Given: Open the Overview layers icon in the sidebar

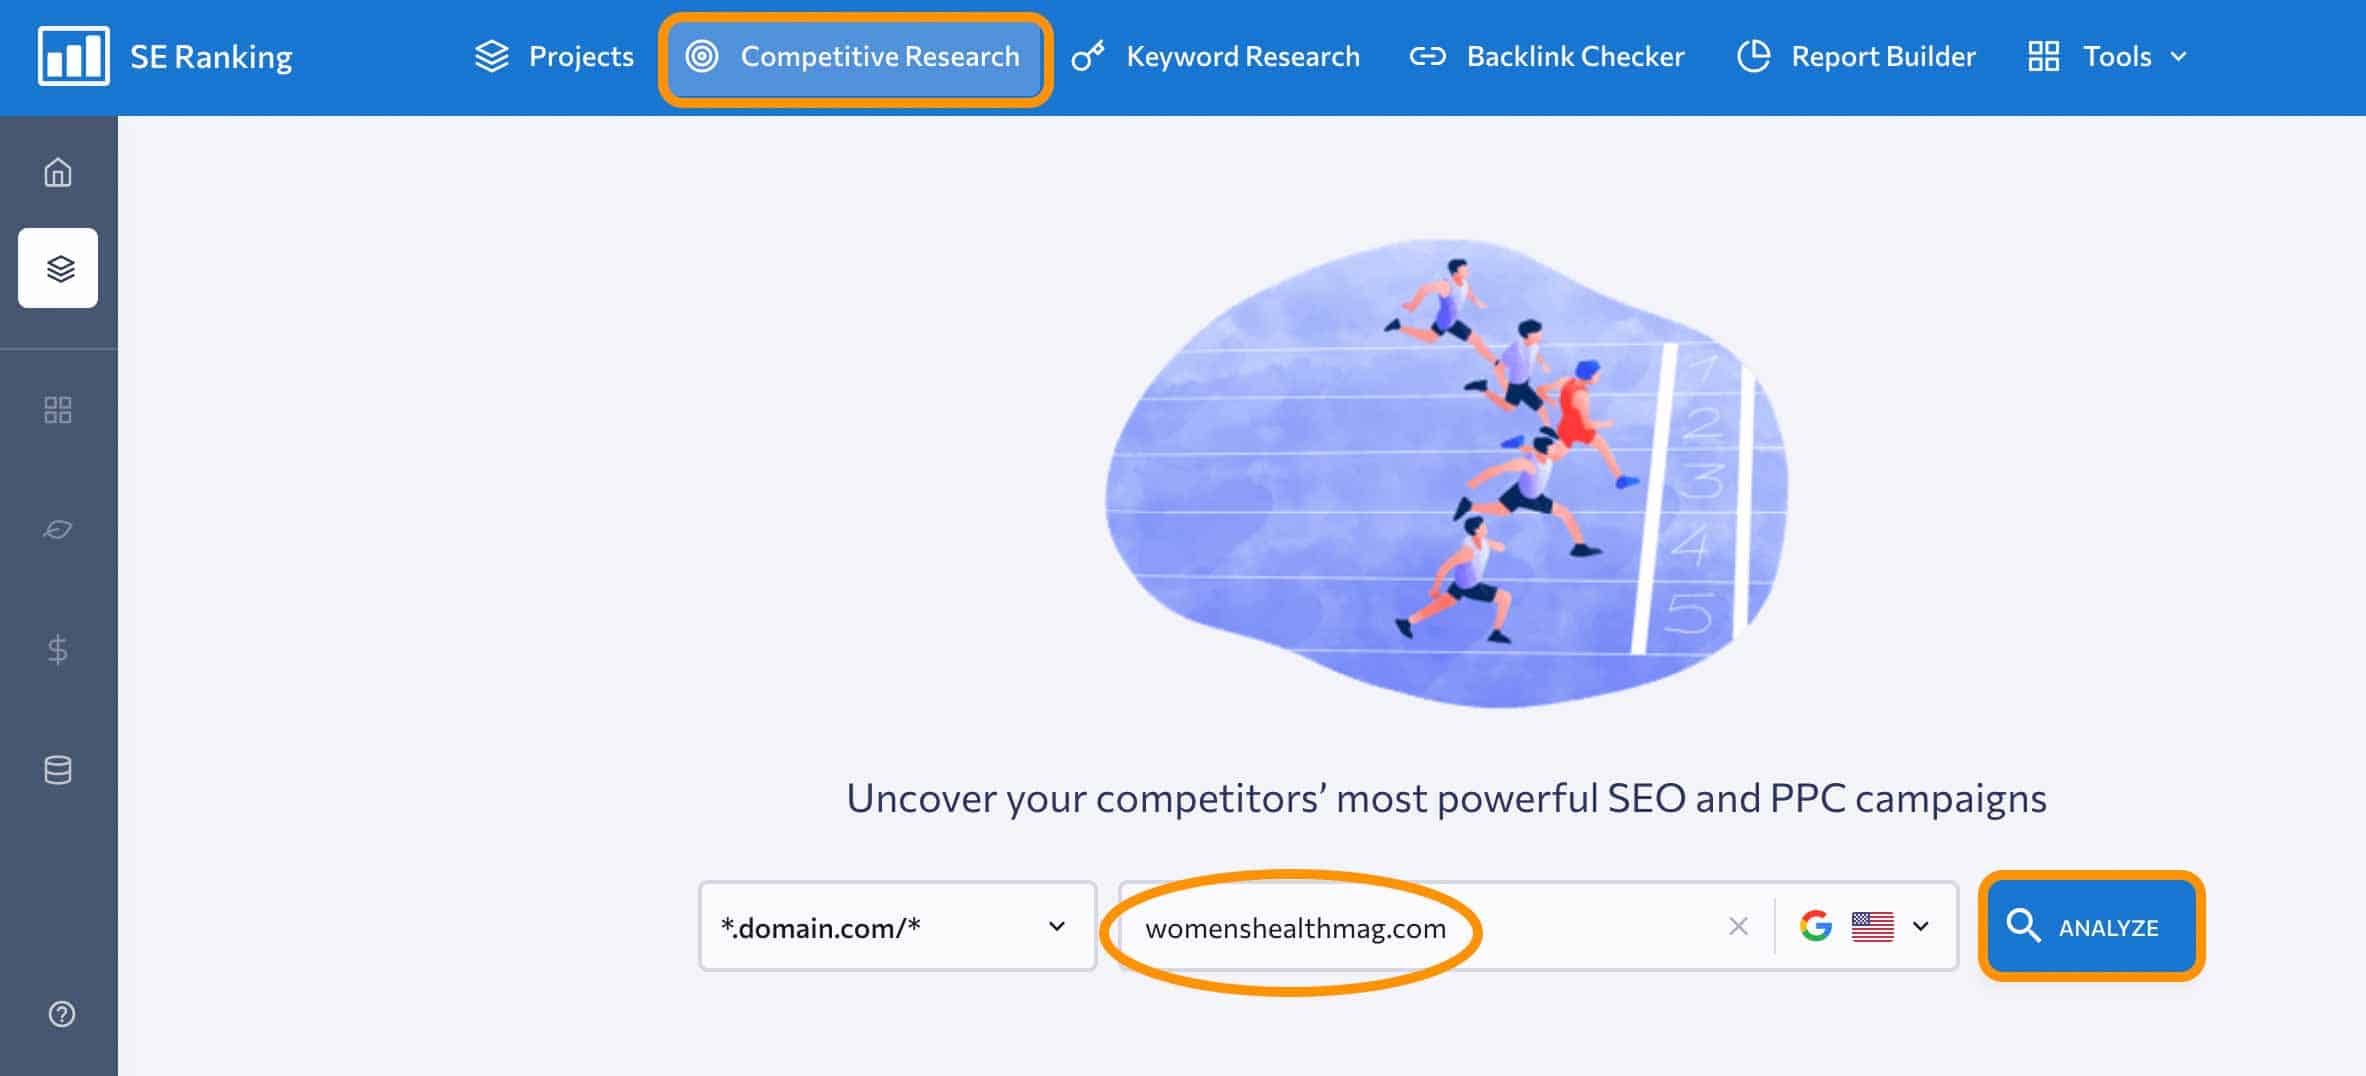Looking at the screenshot, I should 58,268.
